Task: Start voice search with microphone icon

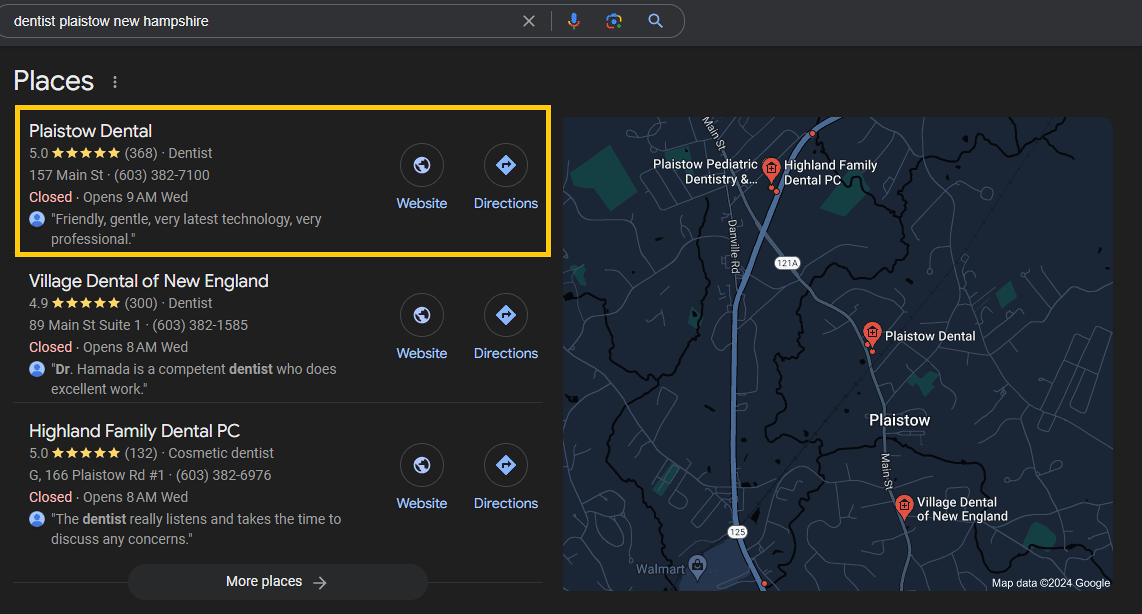Action: (x=573, y=21)
